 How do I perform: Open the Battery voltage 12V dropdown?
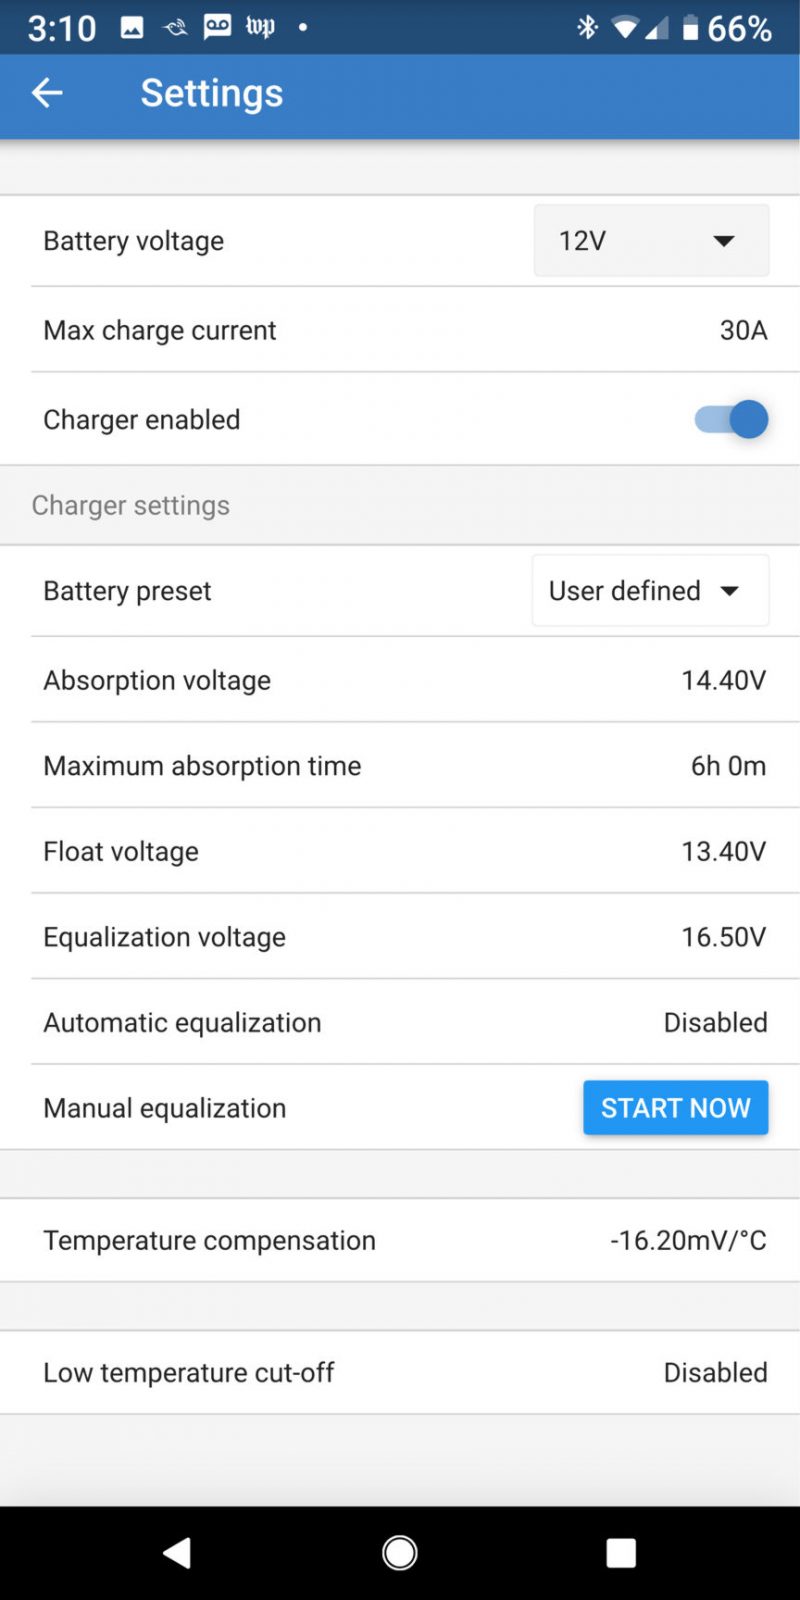click(x=651, y=241)
